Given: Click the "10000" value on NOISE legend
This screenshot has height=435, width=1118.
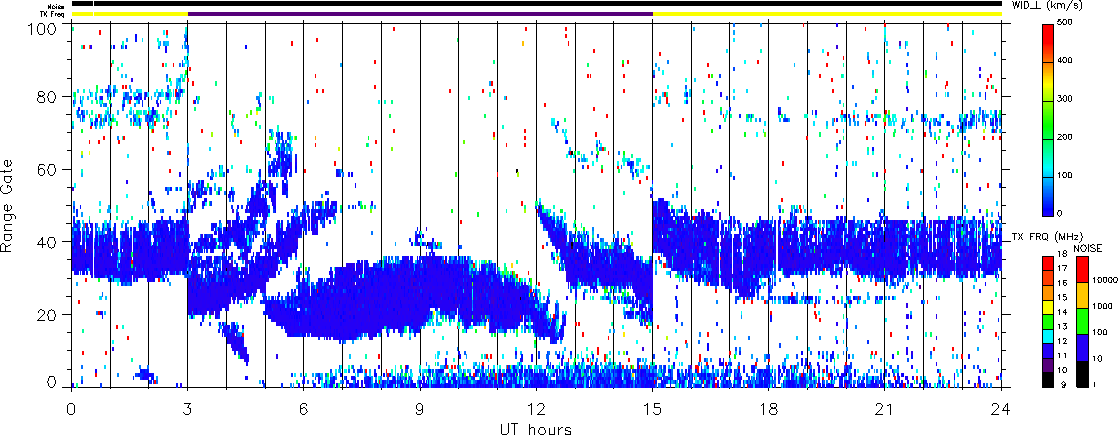Looking at the screenshot, I should (1105, 280).
